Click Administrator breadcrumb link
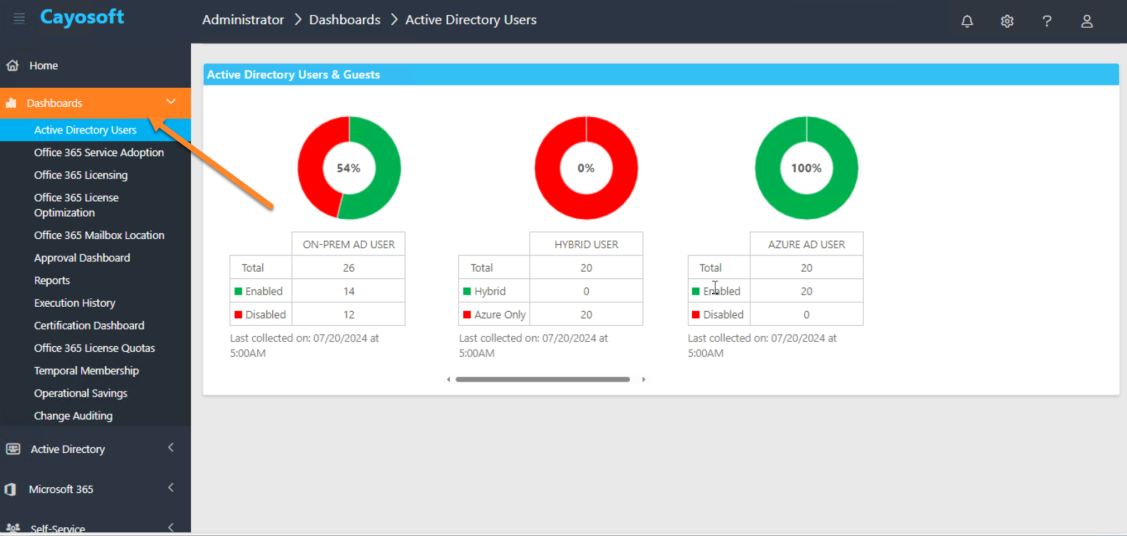The width and height of the screenshot is (1127, 536). pyautogui.click(x=243, y=20)
